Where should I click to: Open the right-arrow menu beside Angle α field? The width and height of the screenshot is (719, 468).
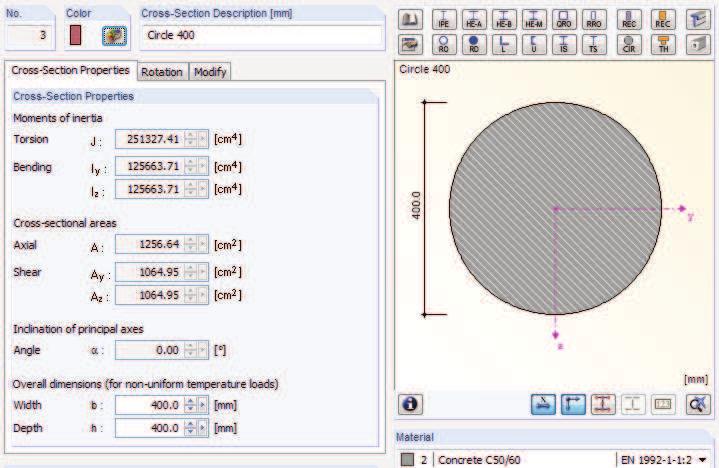tap(202, 350)
